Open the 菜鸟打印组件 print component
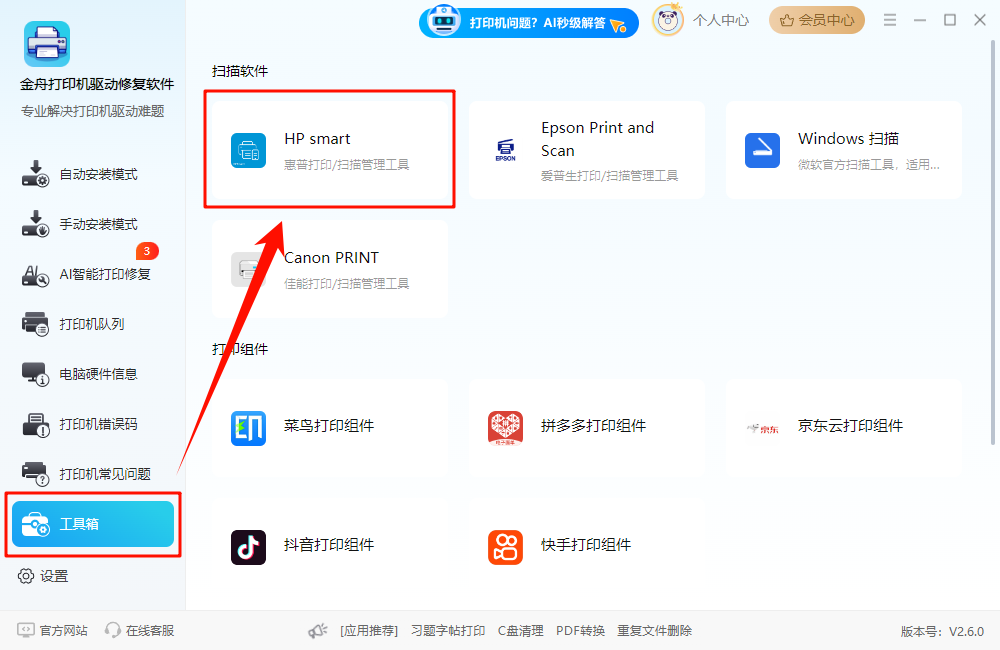 329,426
